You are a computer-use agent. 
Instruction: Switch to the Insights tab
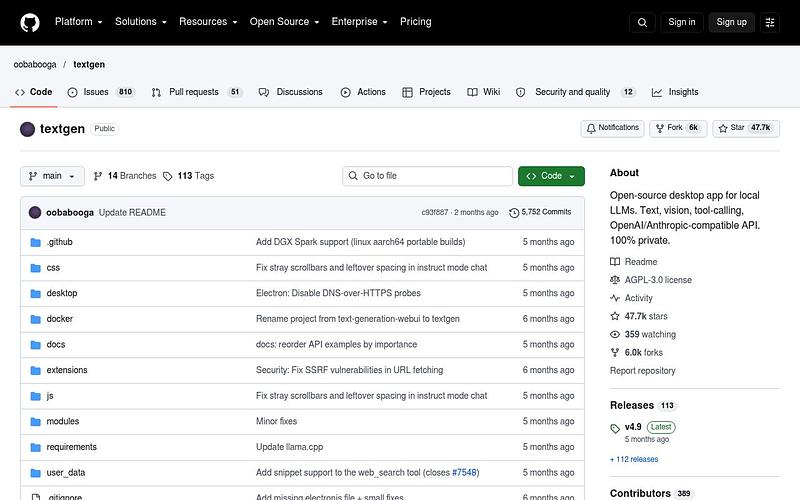(x=675, y=92)
